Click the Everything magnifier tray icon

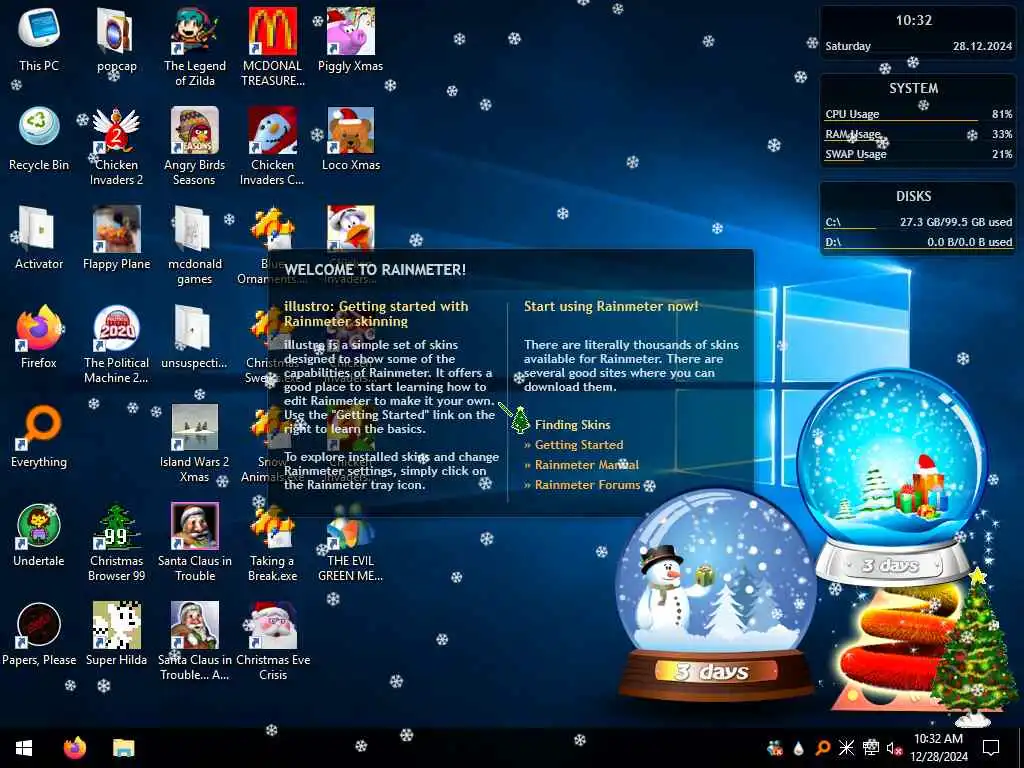(823, 748)
